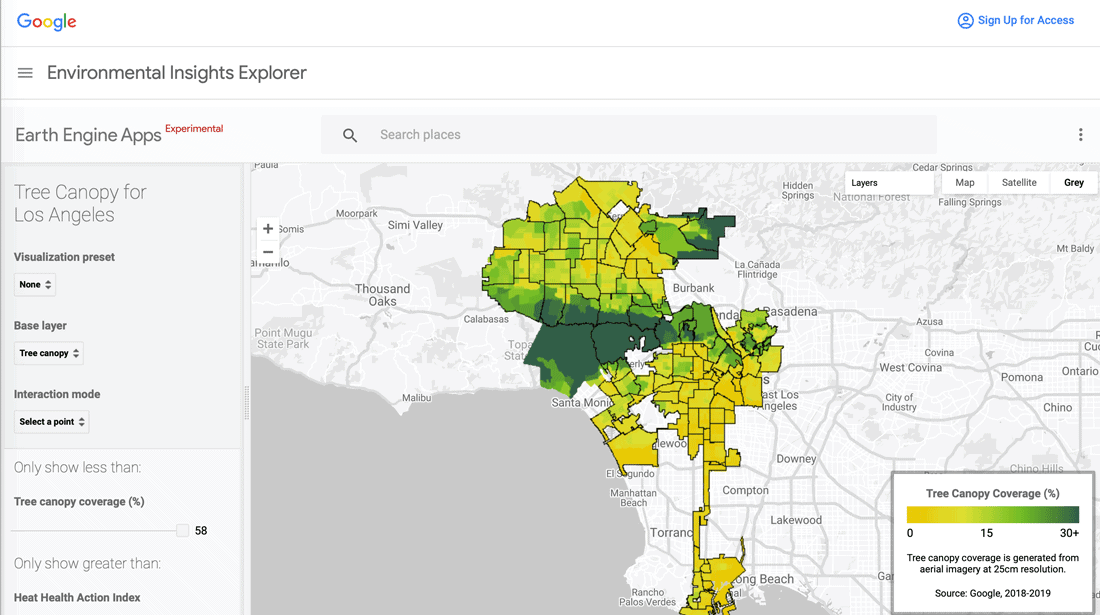Click the legend green gradient bar
Image resolution: width=1100 pixels, height=615 pixels.
(x=993, y=515)
